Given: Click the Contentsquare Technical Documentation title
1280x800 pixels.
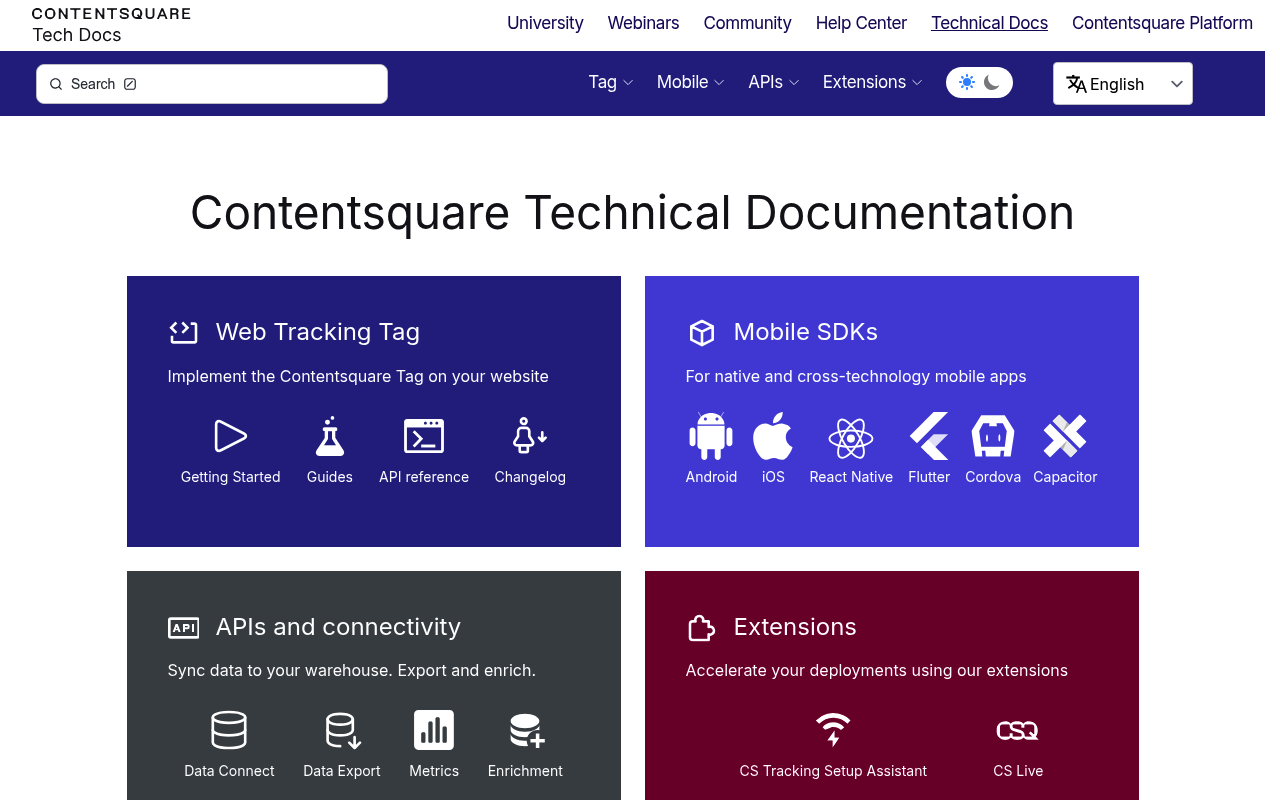Looking at the screenshot, I should (632, 212).
